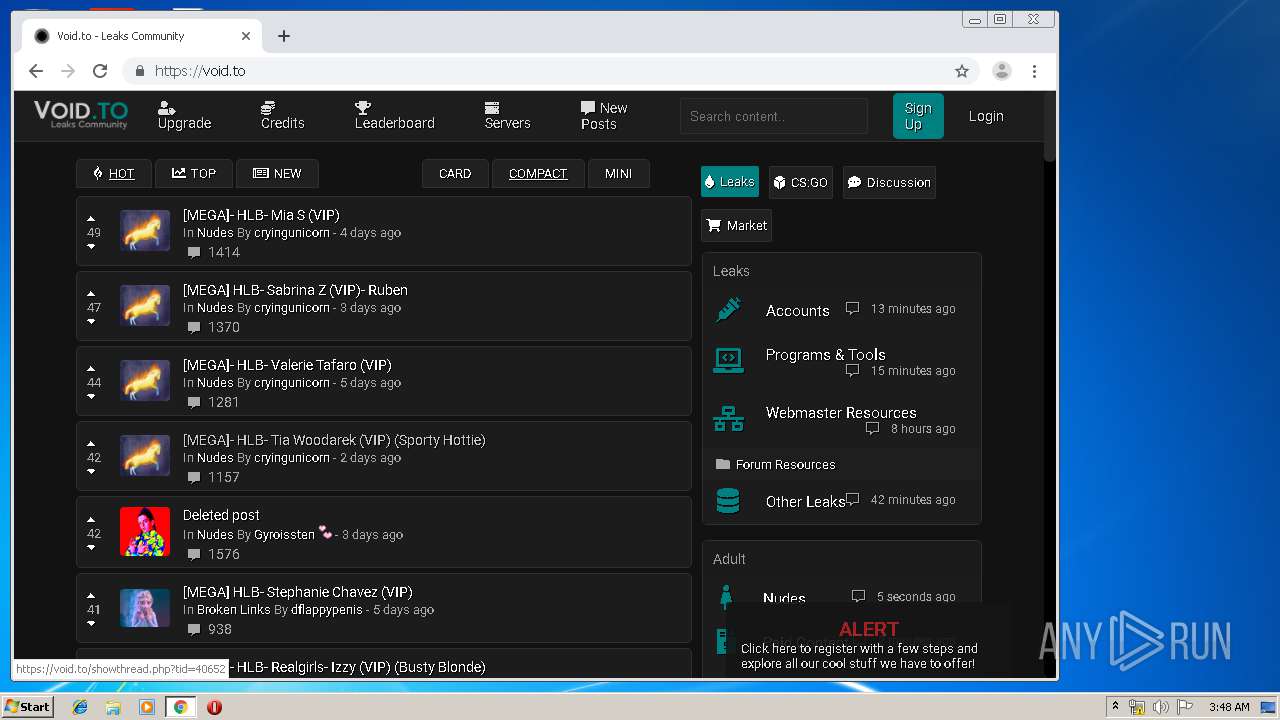Open the '[MEGA]- HLB- Mia S (VIP)' thread
The width and height of the screenshot is (1280, 720).
point(261,215)
